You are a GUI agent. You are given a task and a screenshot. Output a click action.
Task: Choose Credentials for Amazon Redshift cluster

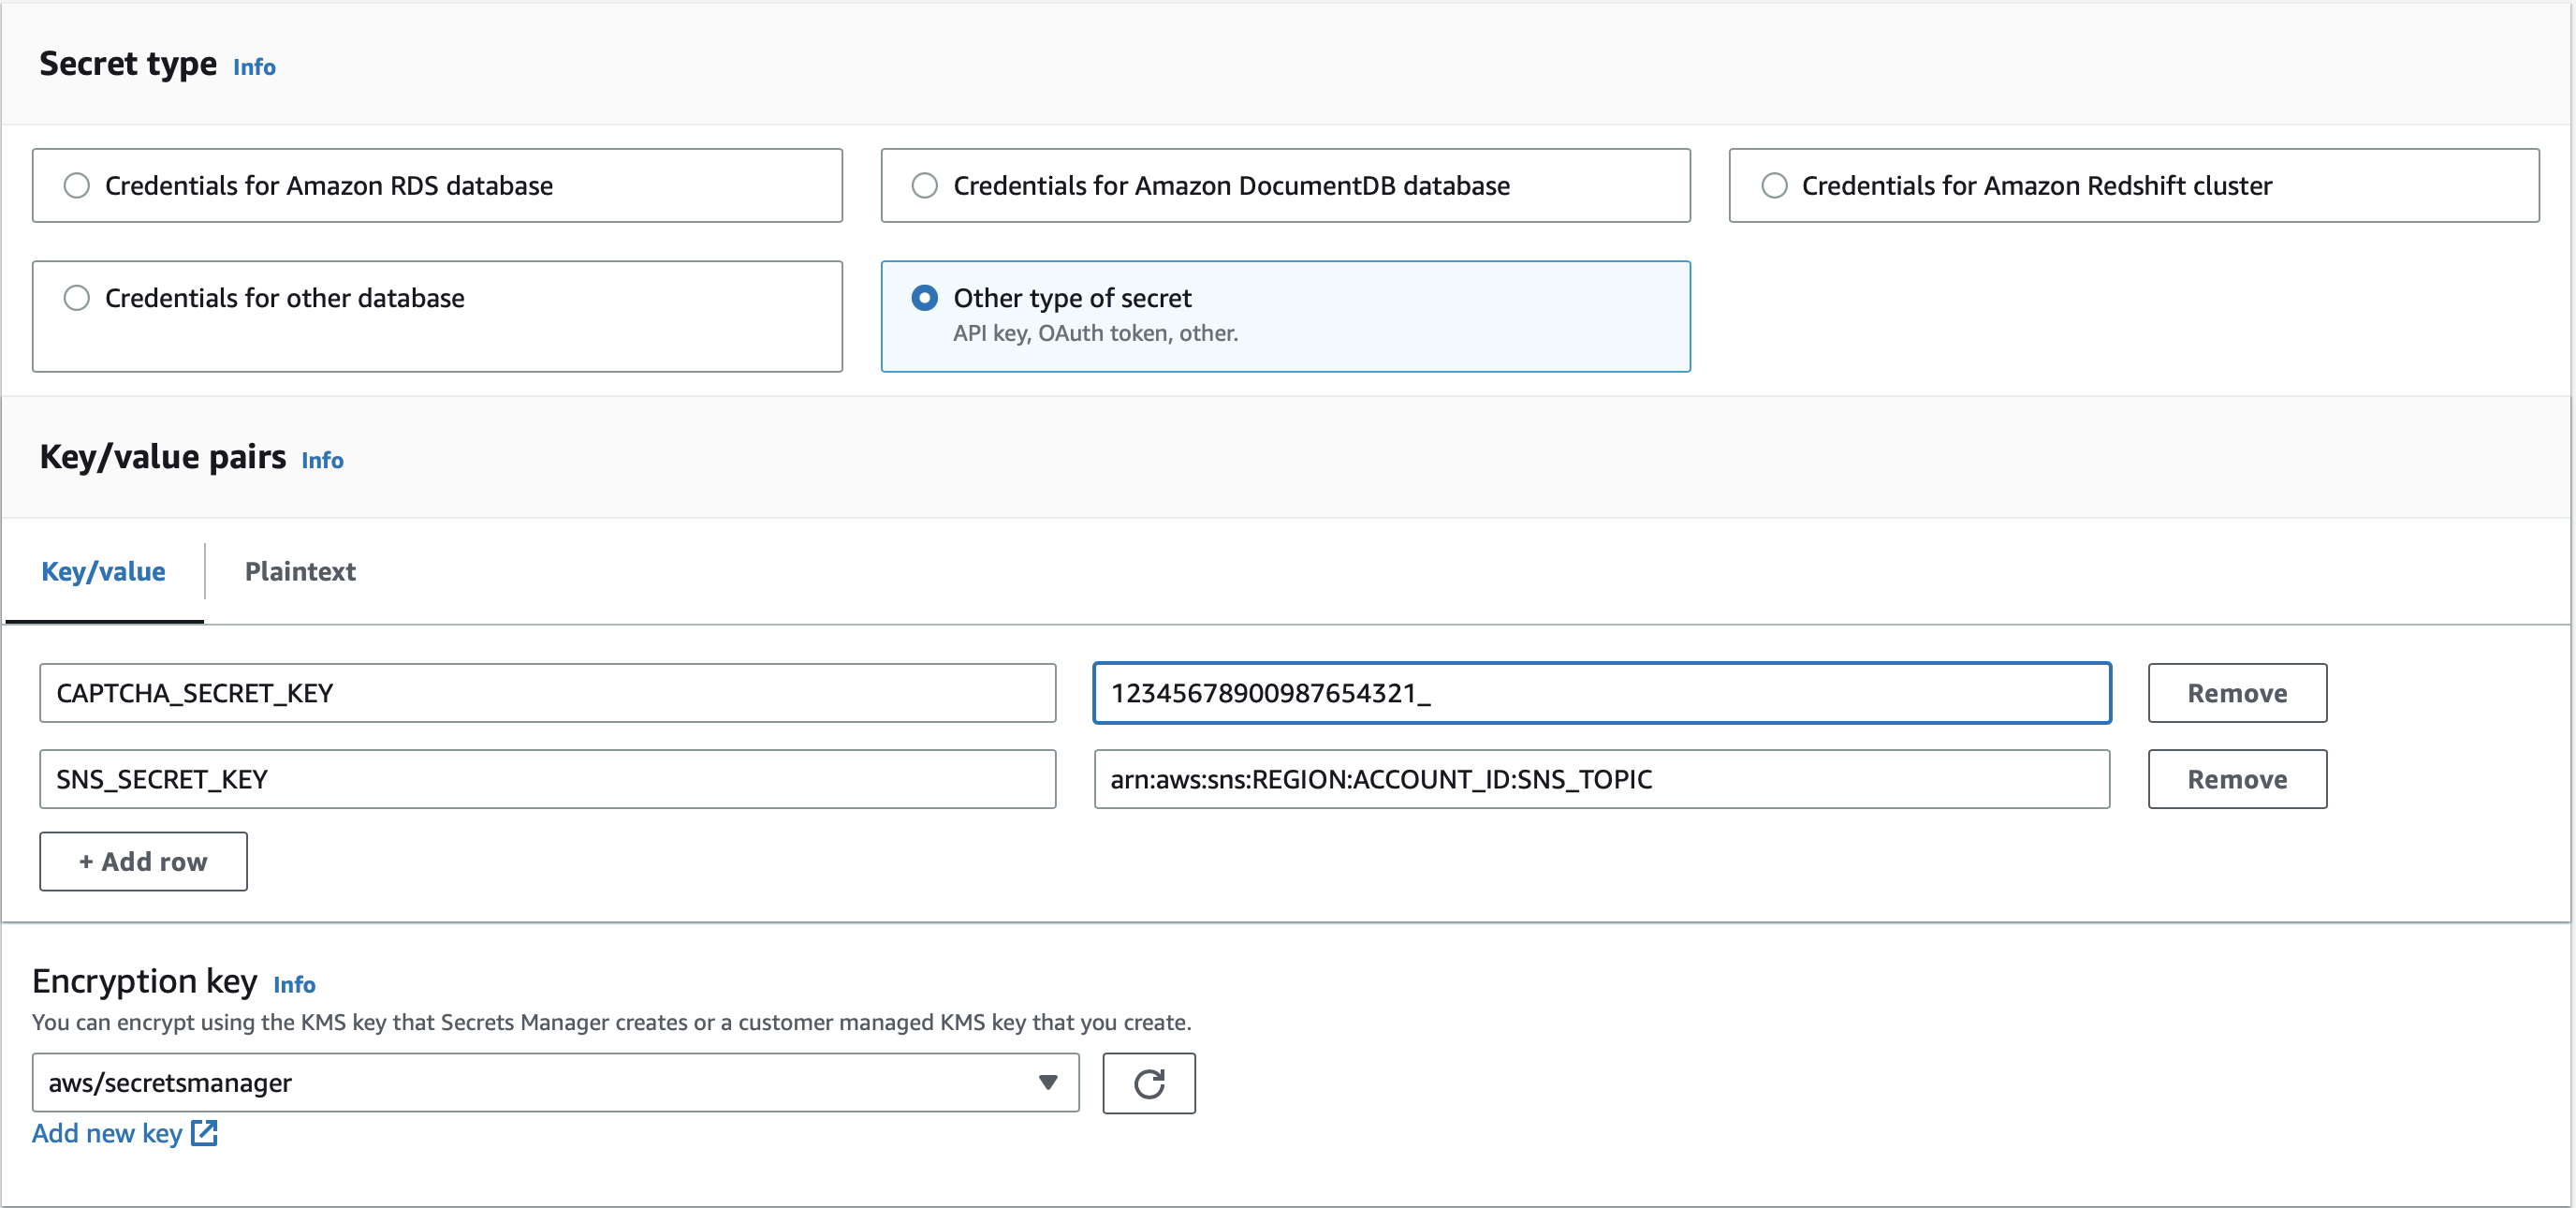point(1774,186)
